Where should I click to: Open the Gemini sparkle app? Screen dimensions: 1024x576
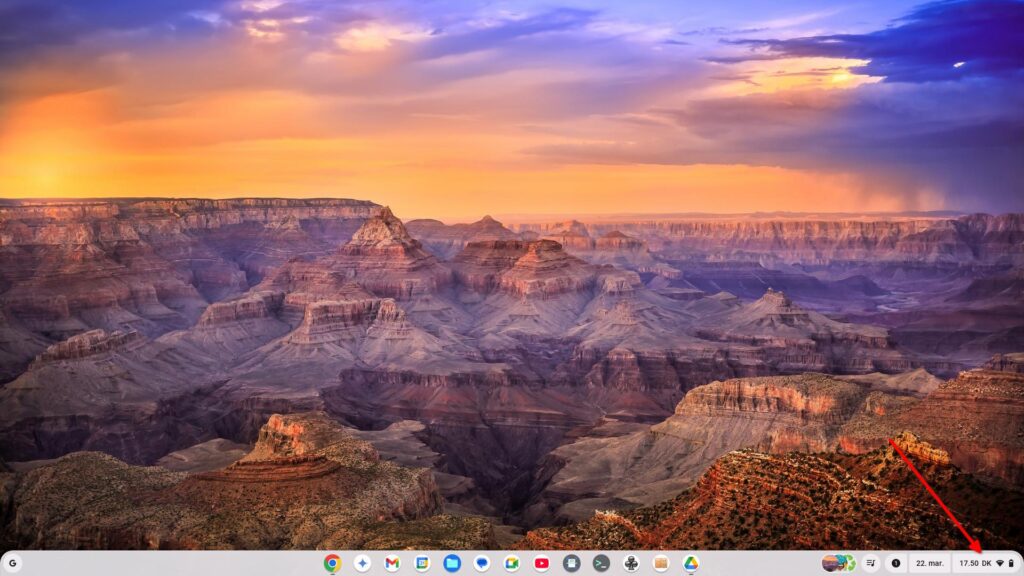pos(362,563)
